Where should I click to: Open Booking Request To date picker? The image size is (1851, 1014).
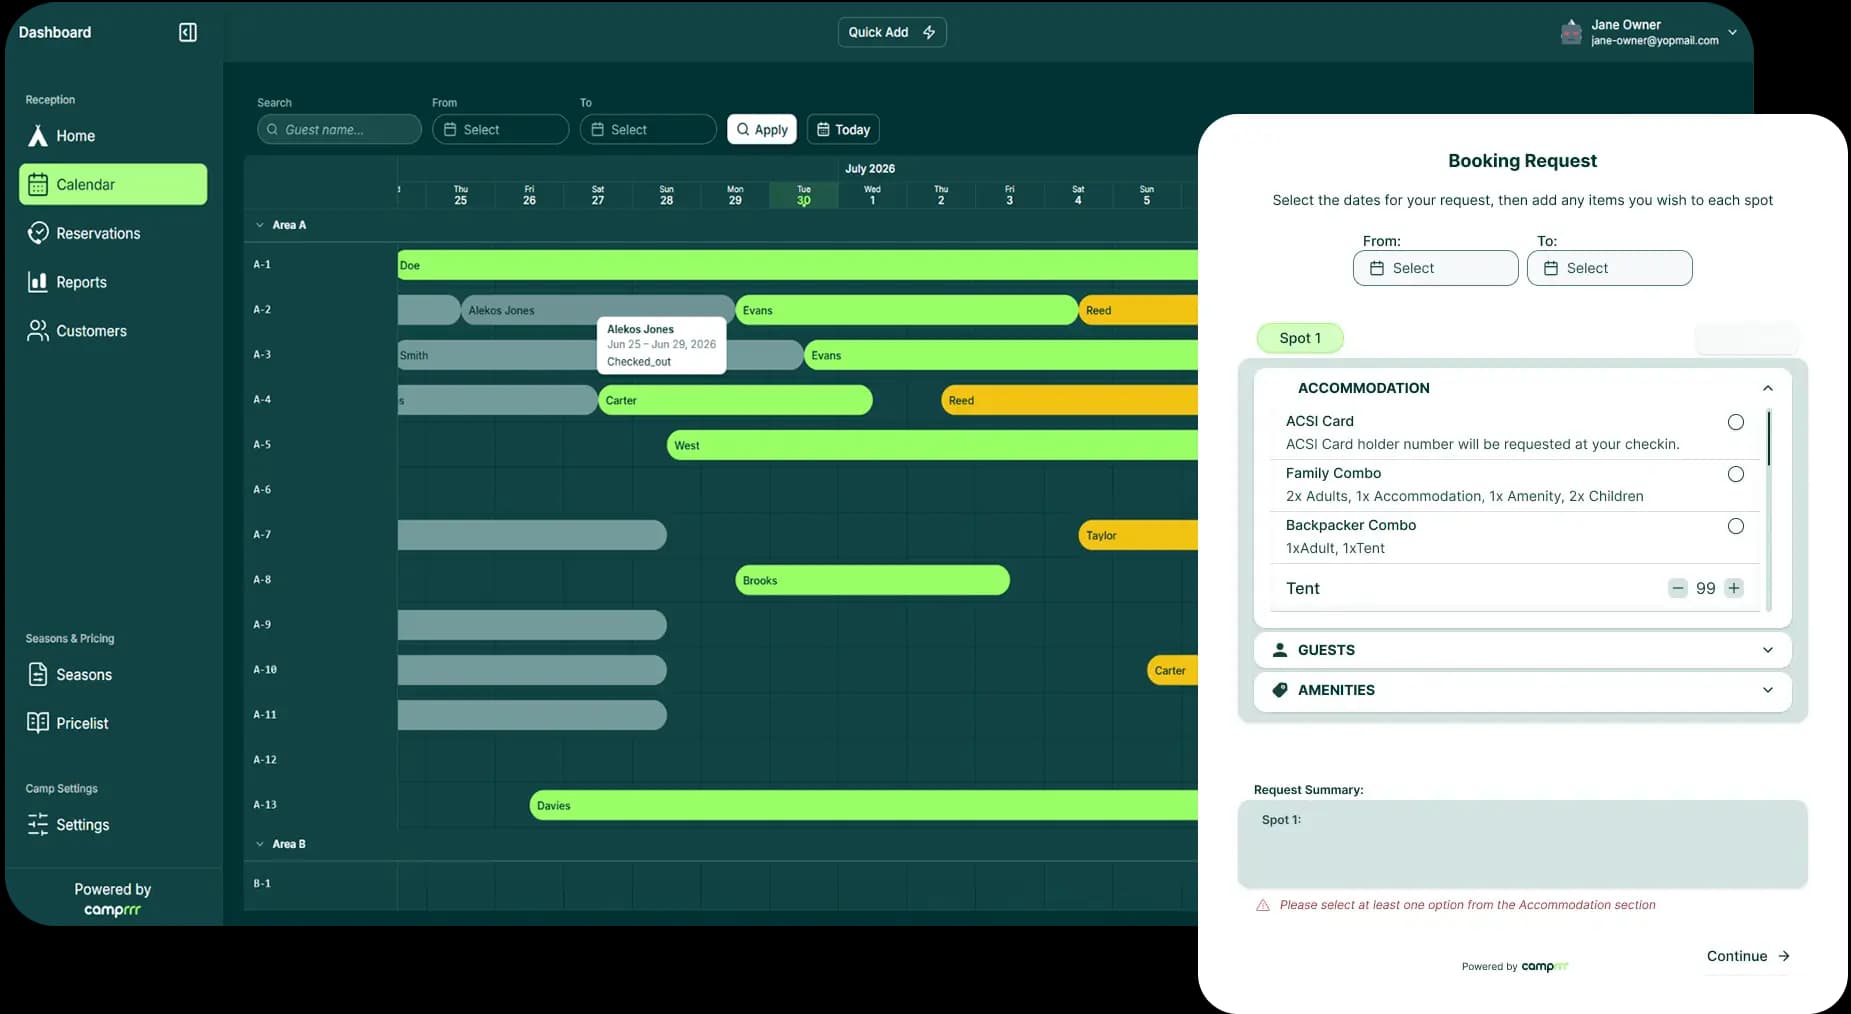[x=1609, y=268]
